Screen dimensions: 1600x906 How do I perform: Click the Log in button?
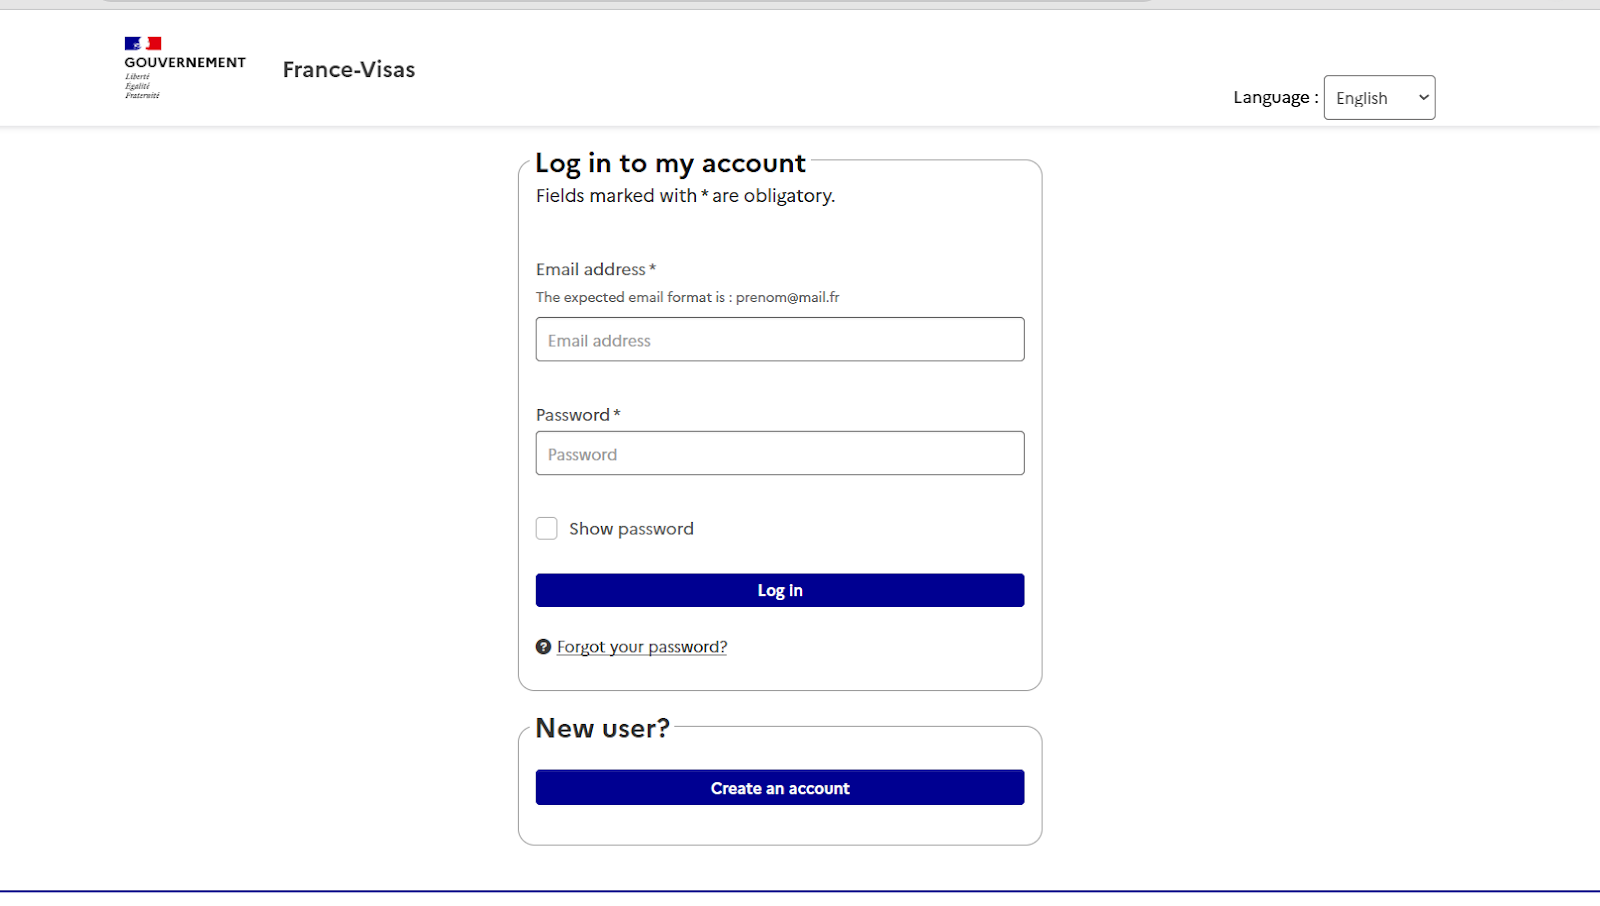tap(780, 590)
